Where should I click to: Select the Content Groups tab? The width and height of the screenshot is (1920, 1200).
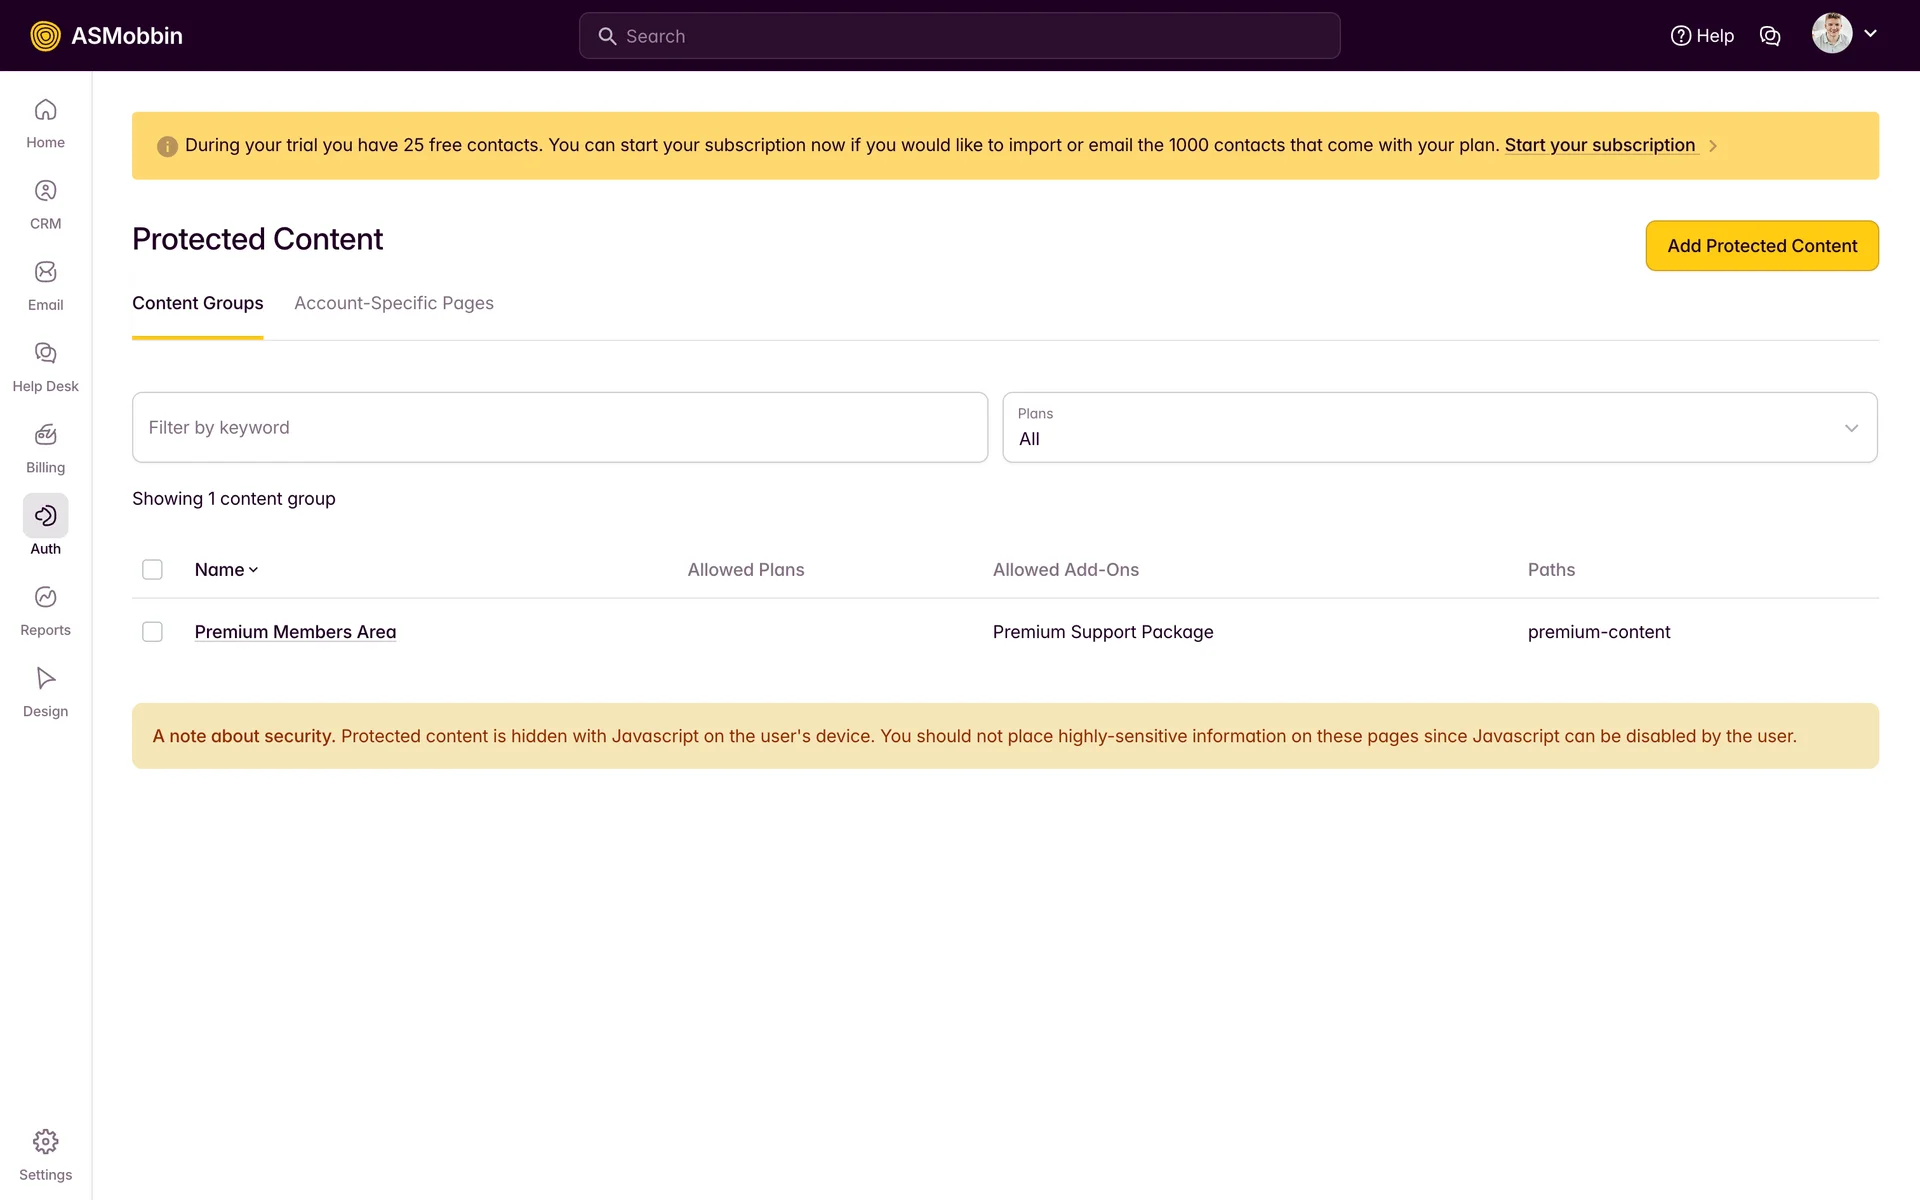click(x=197, y=303)
